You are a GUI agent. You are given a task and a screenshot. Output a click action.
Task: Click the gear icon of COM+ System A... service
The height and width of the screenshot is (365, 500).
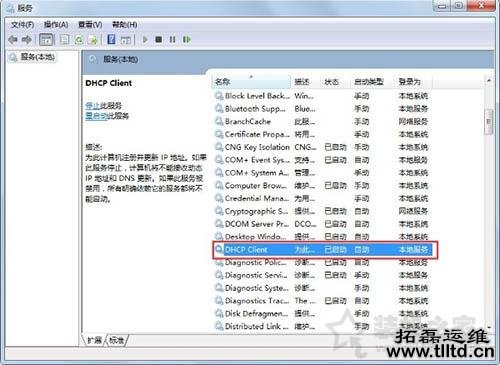point(219,173)
